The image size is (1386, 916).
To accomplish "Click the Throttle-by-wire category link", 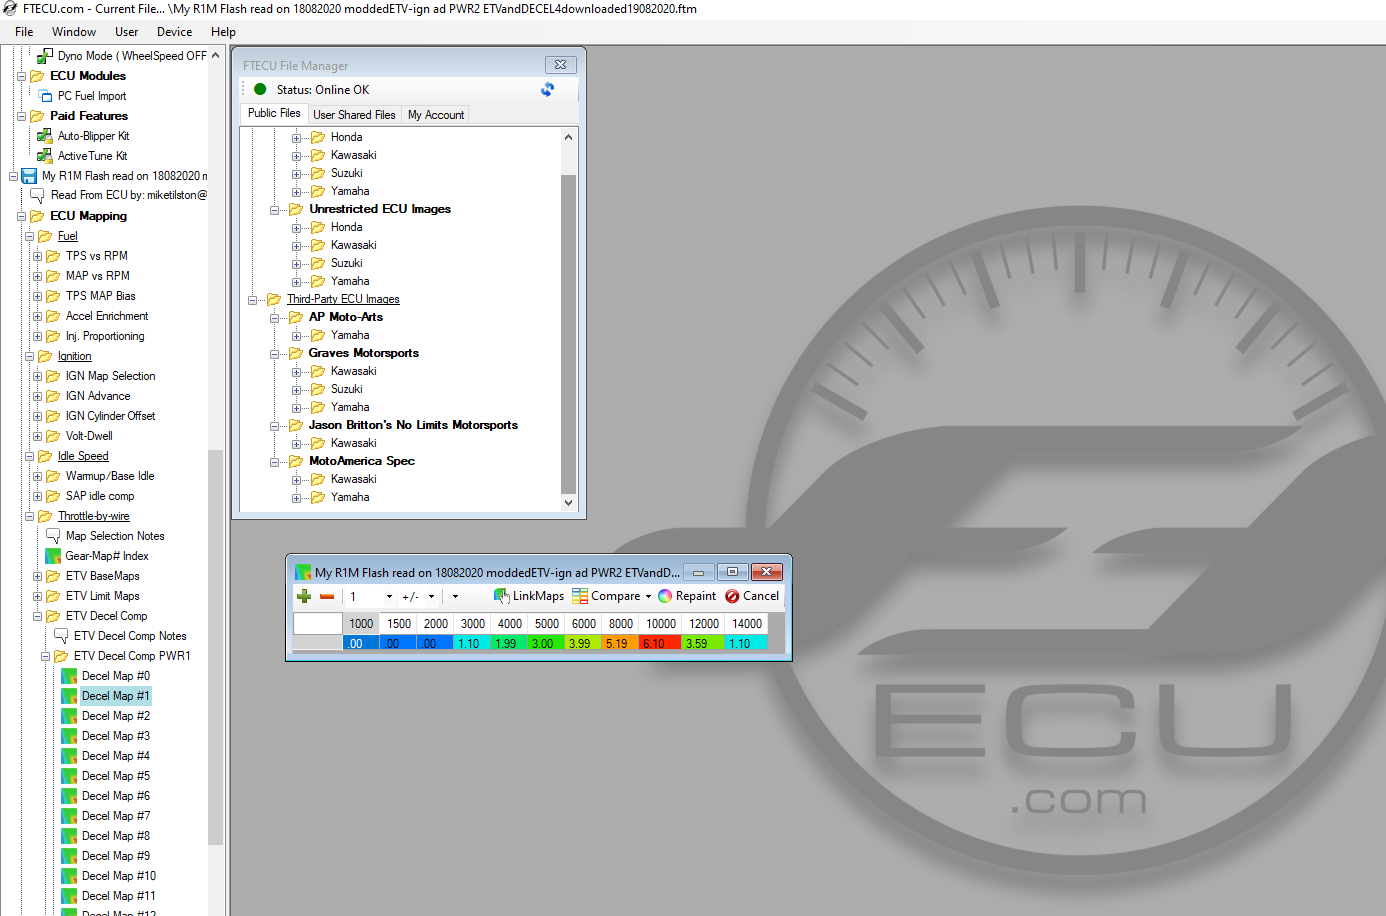I will tap(93, 516).
